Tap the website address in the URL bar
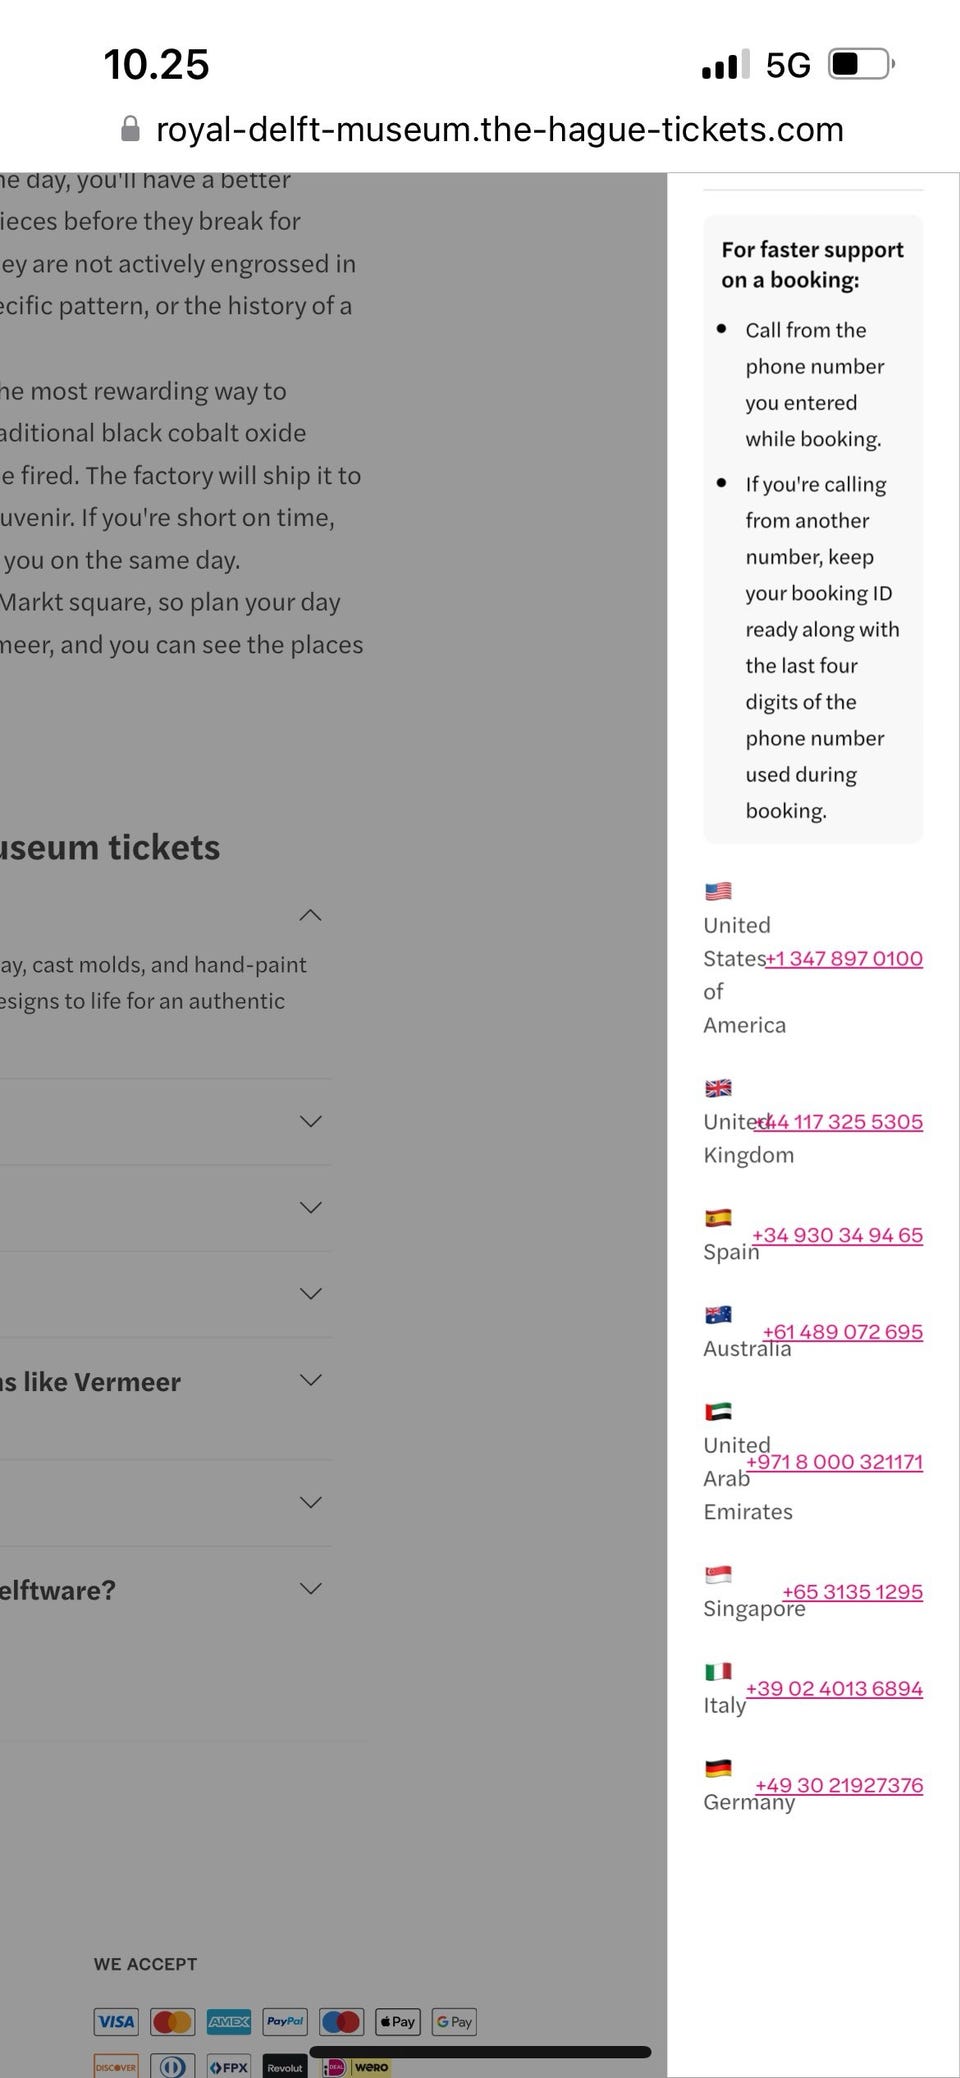The width and height of the screenshot is (960, 2078). point(500,129)
